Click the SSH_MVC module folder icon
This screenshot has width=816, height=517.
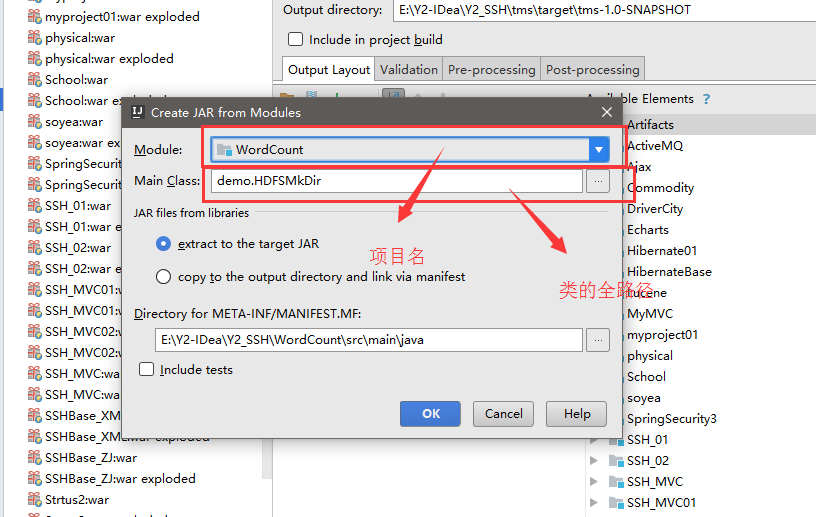point(617,482)
